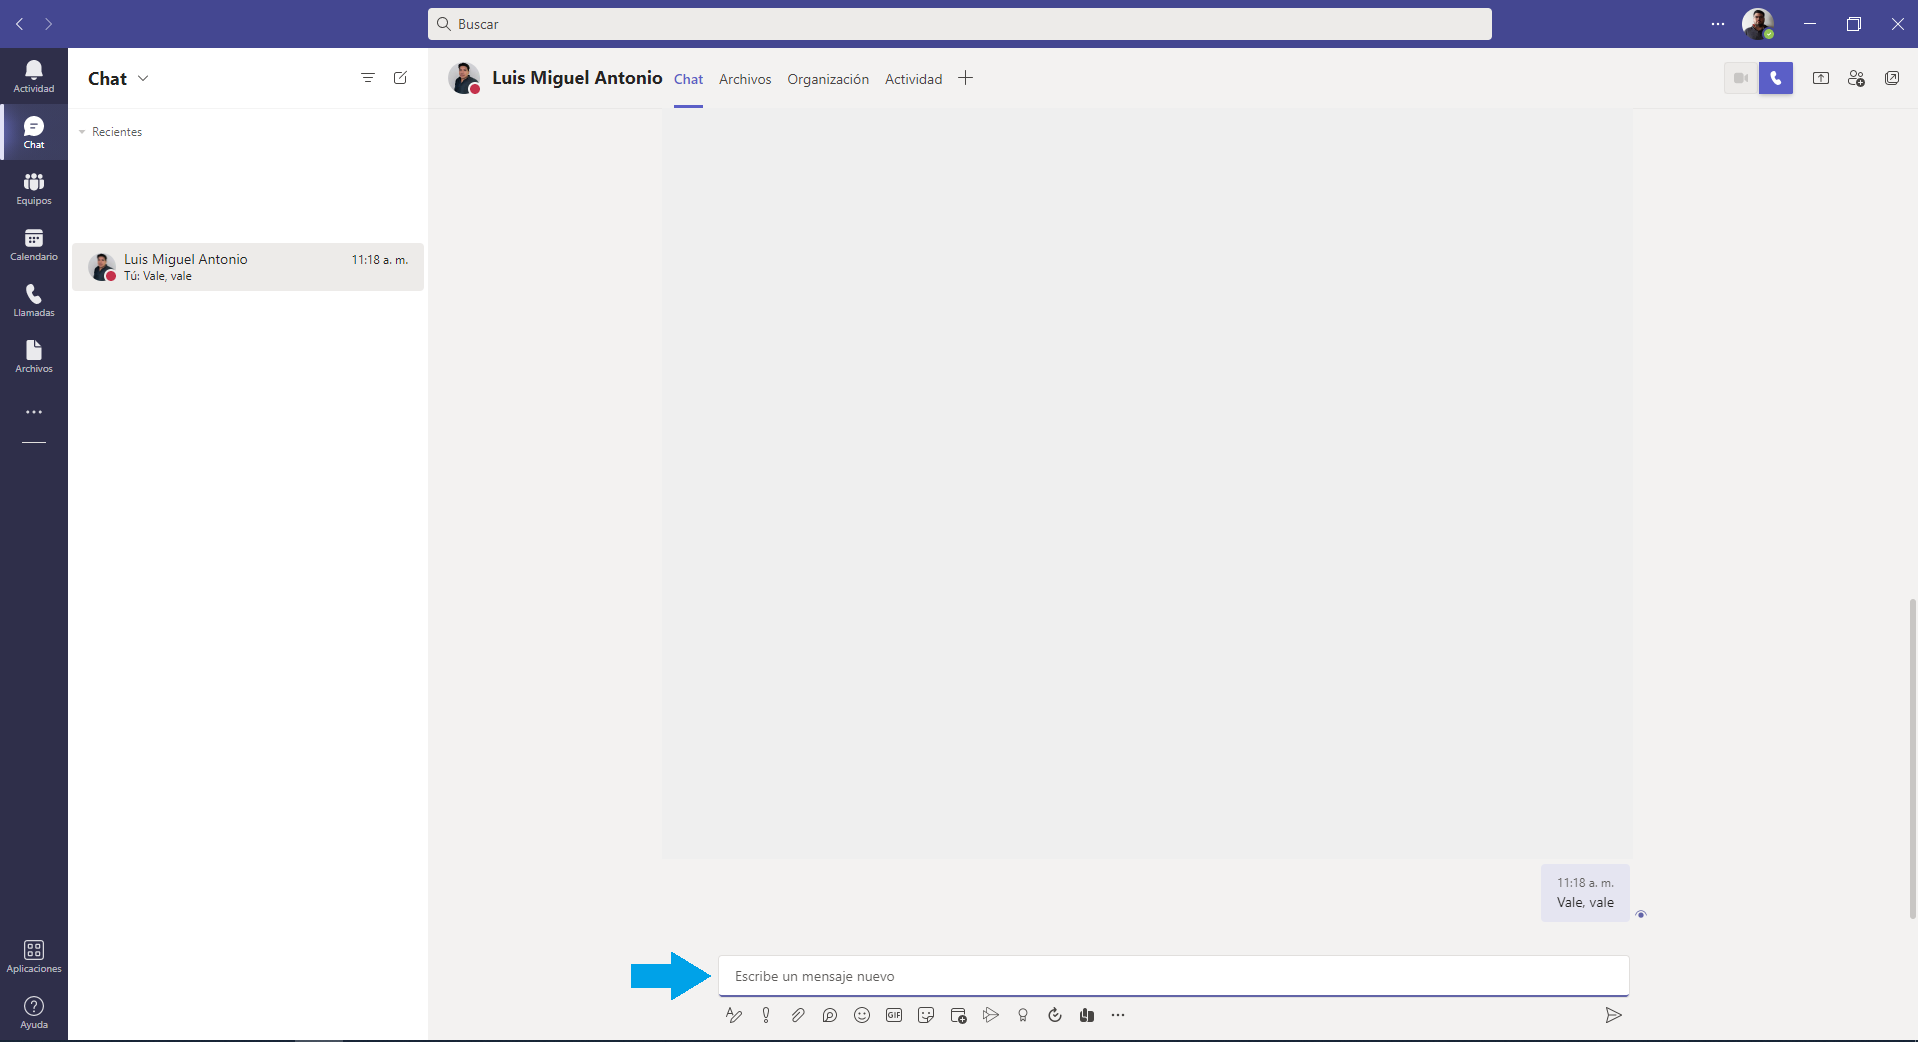Image resolution: width=1918 pixels, height=1042 pixels.
Task: Select Chat icon in left sidebar
Action: click(x=34, y=132)
